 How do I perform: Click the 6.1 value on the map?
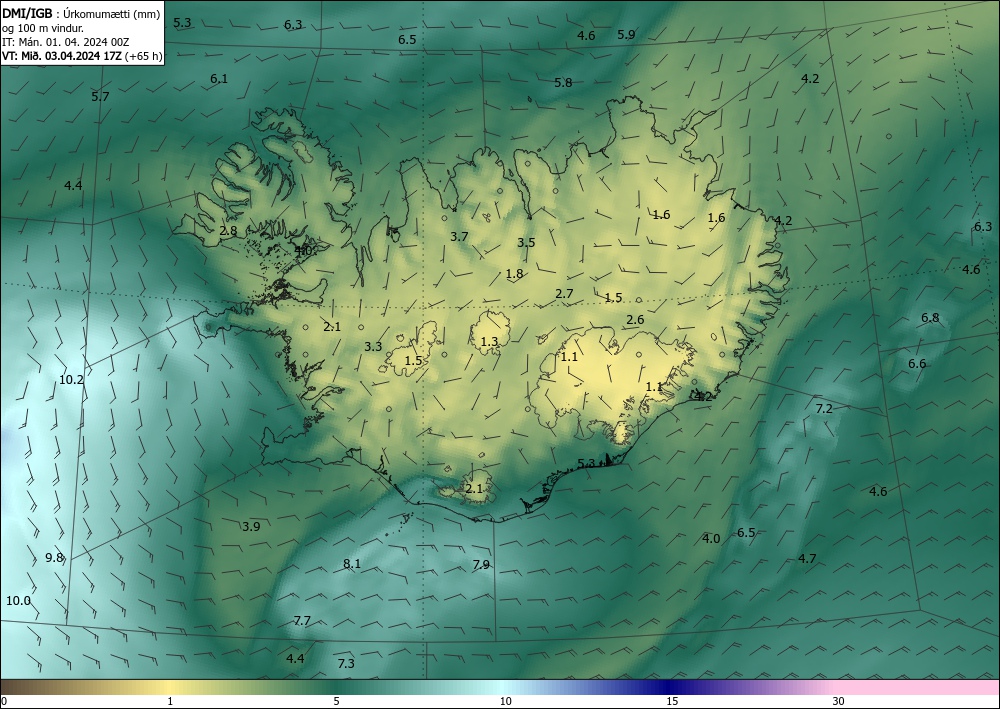coord(219,78)
